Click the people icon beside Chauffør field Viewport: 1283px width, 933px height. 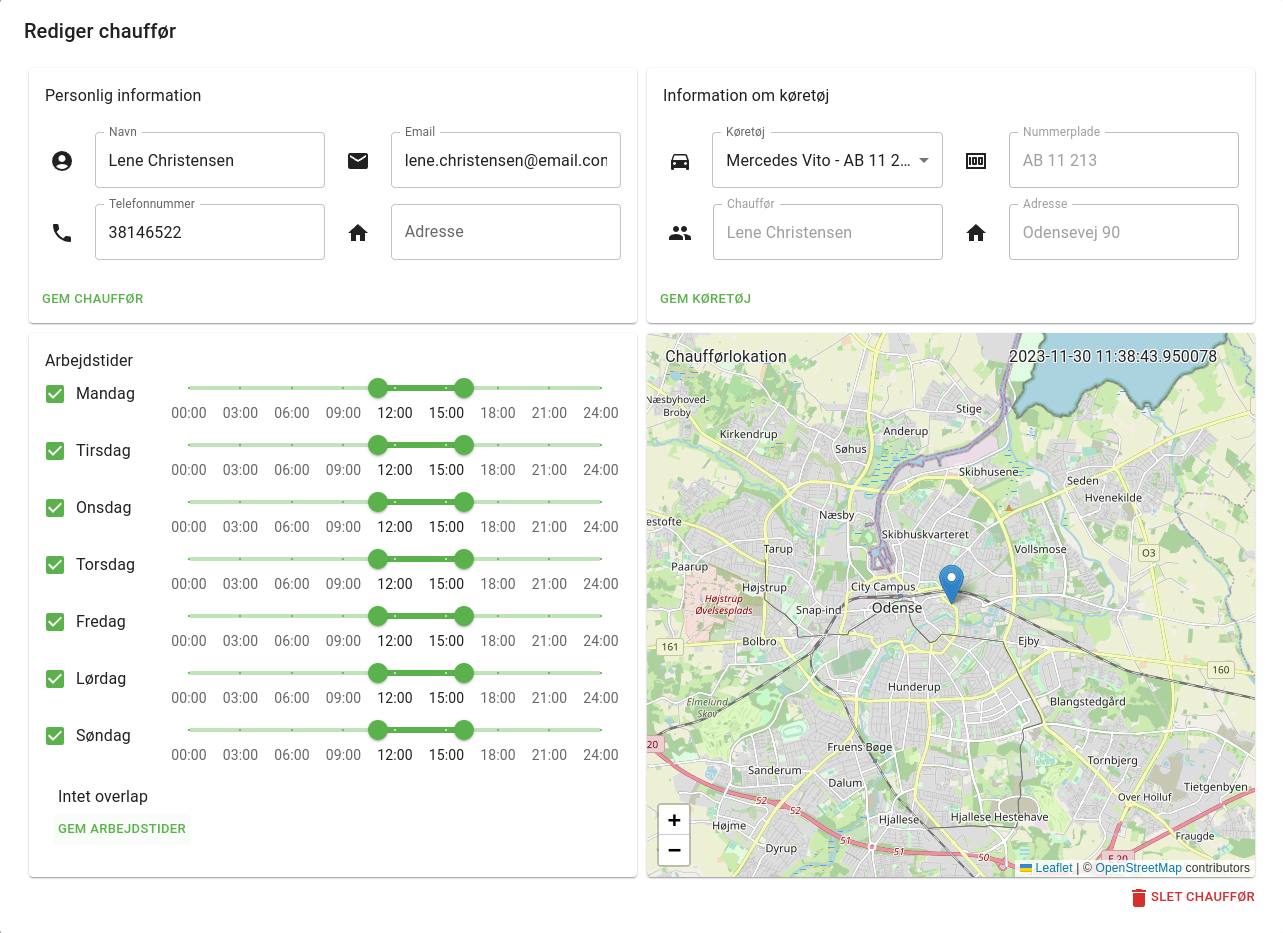click(x=680, y=233)
